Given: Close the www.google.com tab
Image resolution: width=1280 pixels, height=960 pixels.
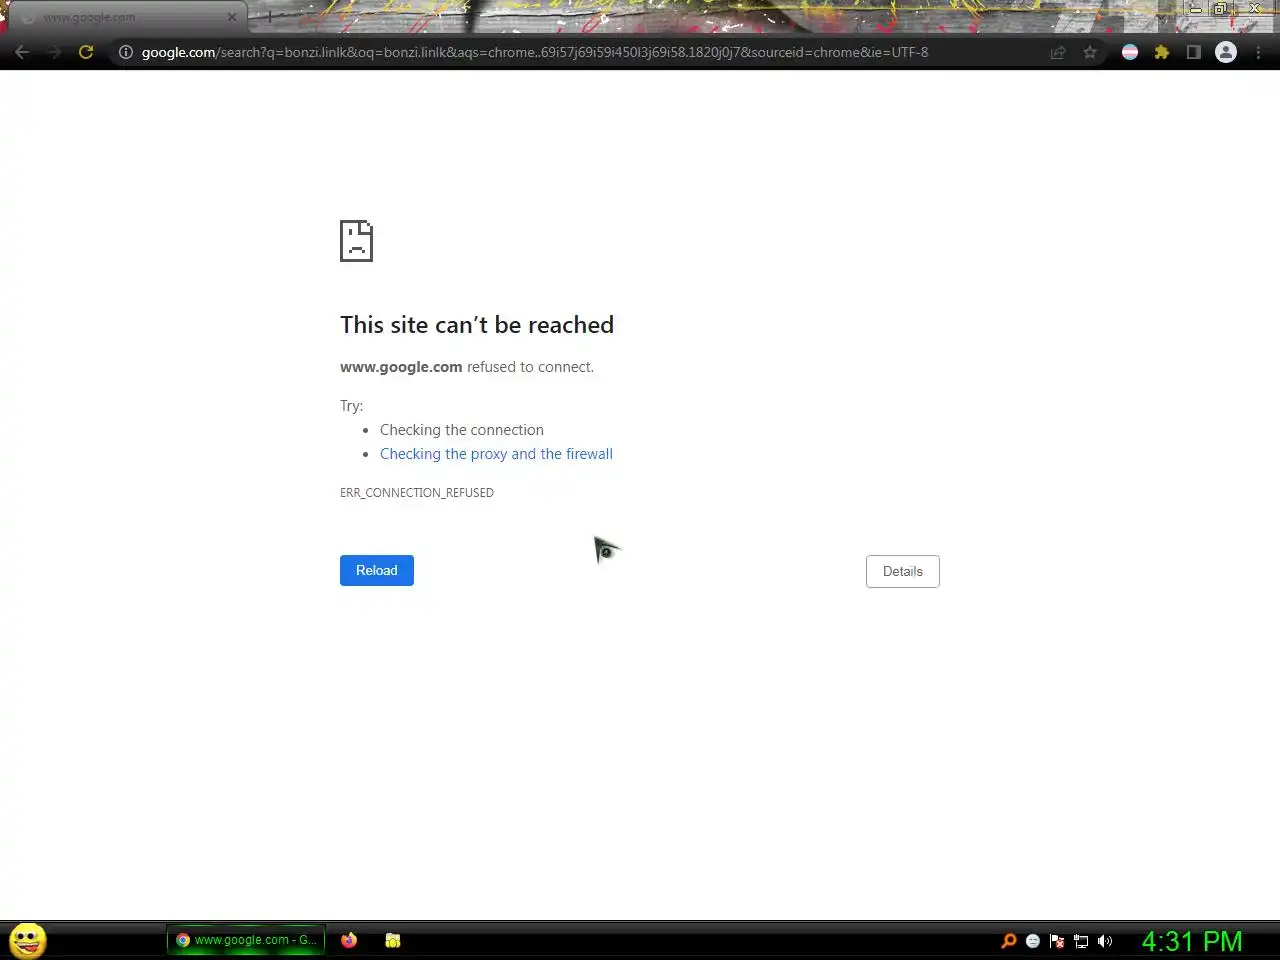Looking at the screenshot, I should coord(232,17).
